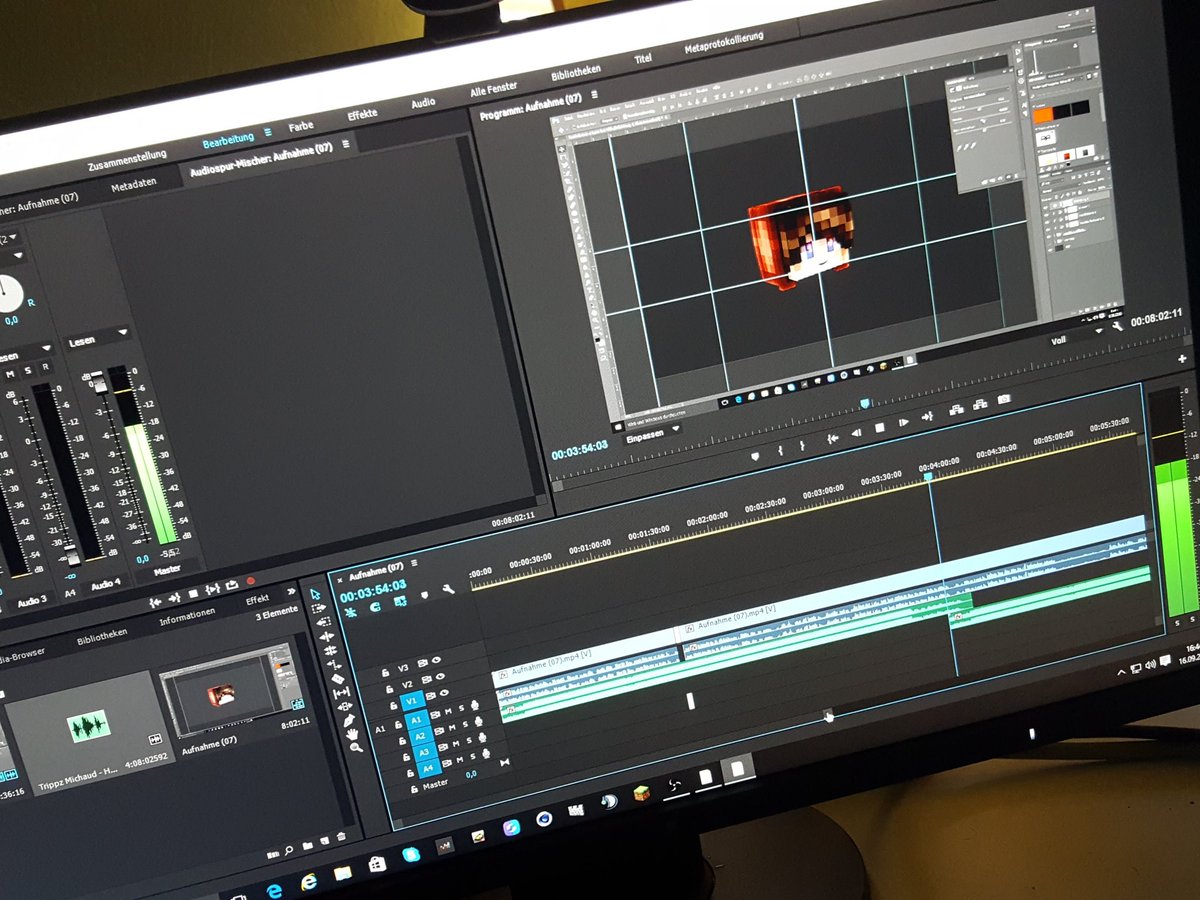The width and height of the screenshot is (1200, 900).
Task: Click the timeline timecode 00:03:54:03
Action: [373, 591]
